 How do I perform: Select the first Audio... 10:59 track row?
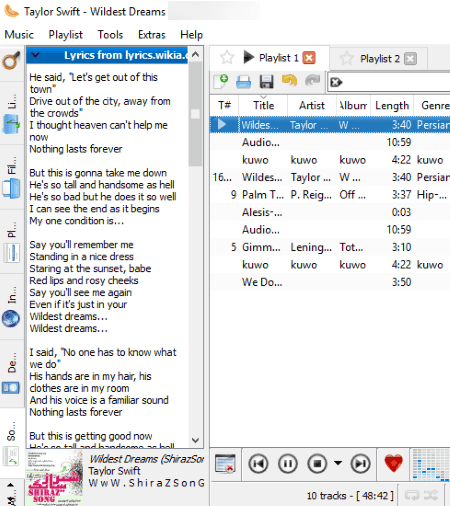[x=330, y=143]
